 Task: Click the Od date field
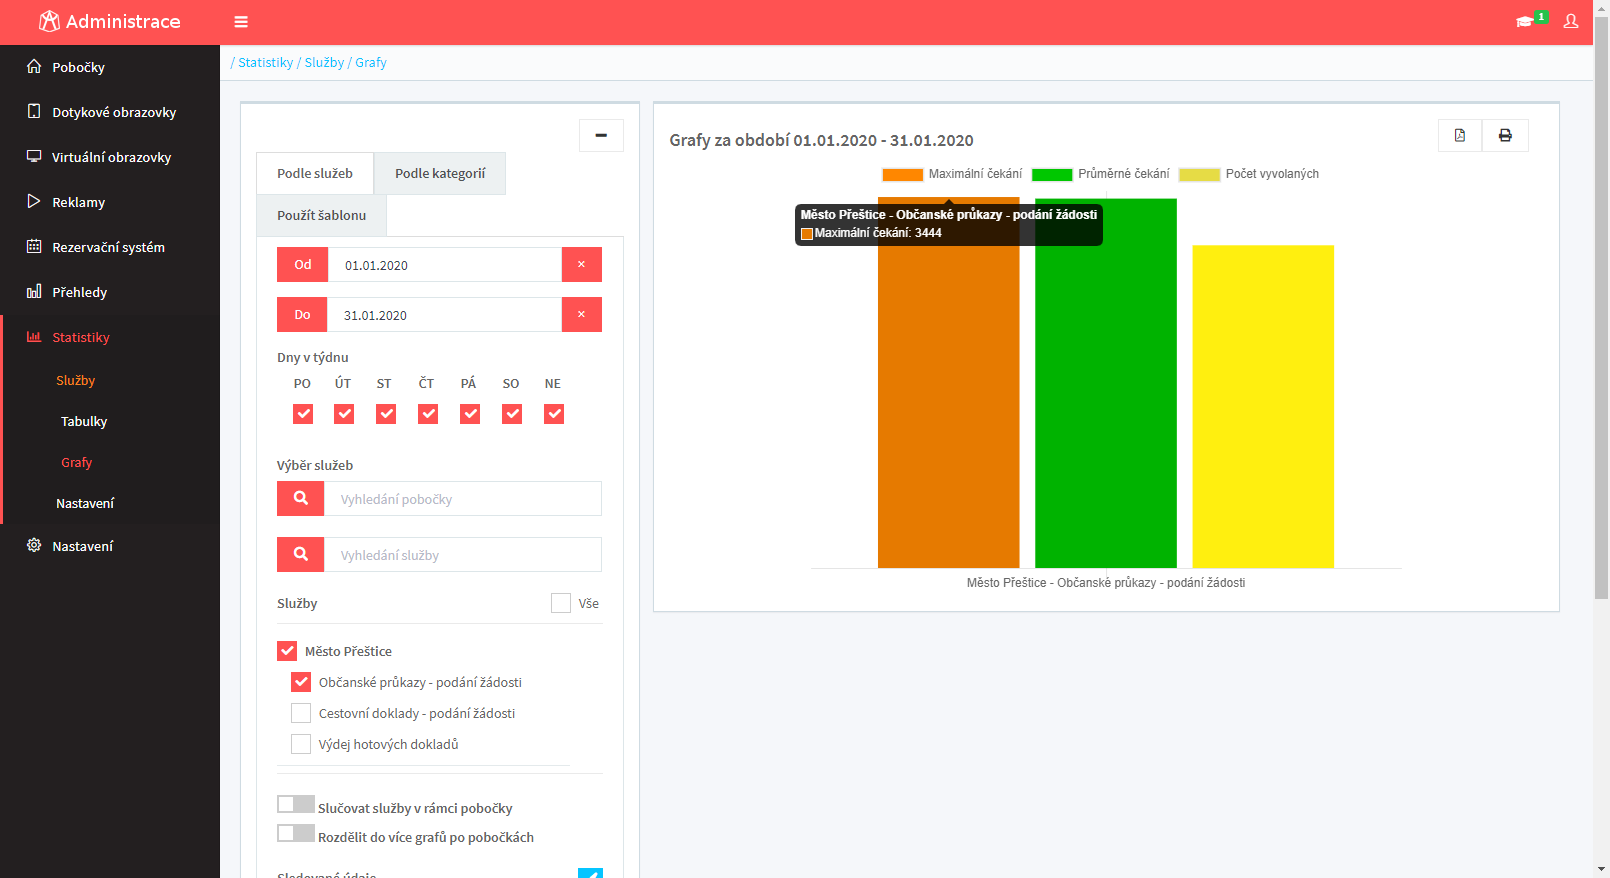click(x=445, y=265)
